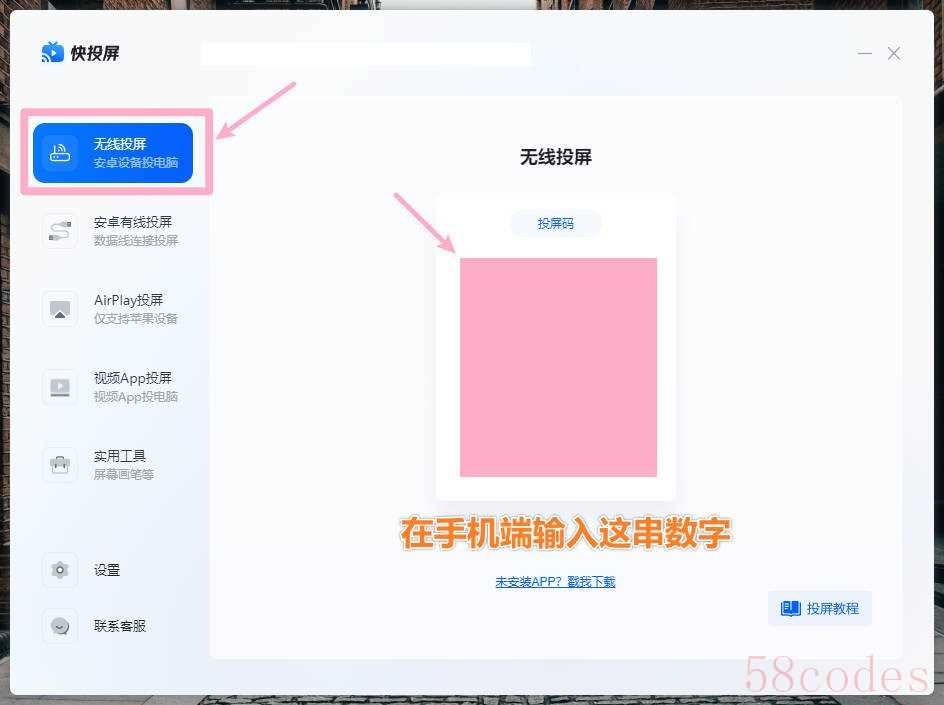The height and width of the screenshot is (705, 944).
Task: Click the 无线投屏 heading text
Action: (x=556, y=157)
